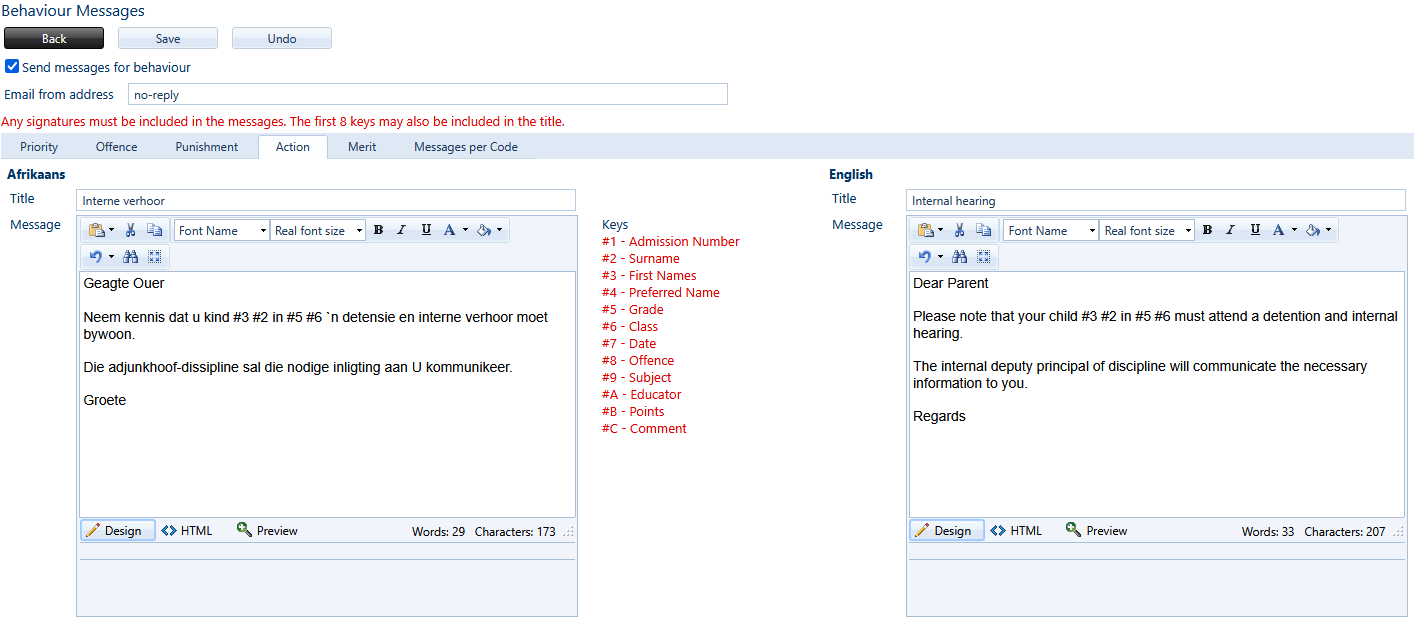Click the Save button
The image size is (1414, 625).
click(168, 38)
